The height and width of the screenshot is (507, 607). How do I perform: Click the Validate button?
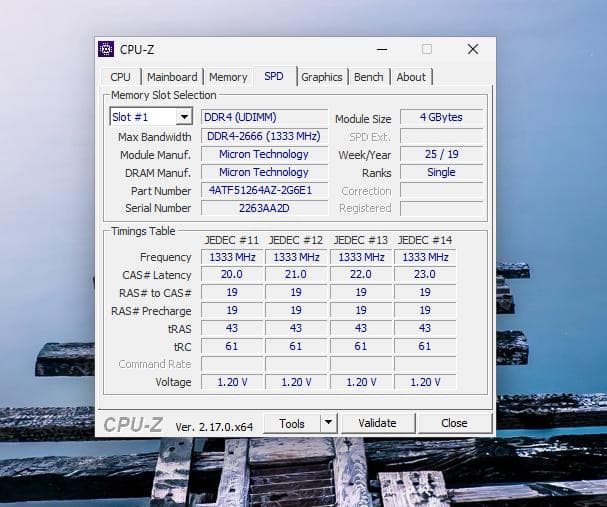pyautogui.click(x=377, y=423)
